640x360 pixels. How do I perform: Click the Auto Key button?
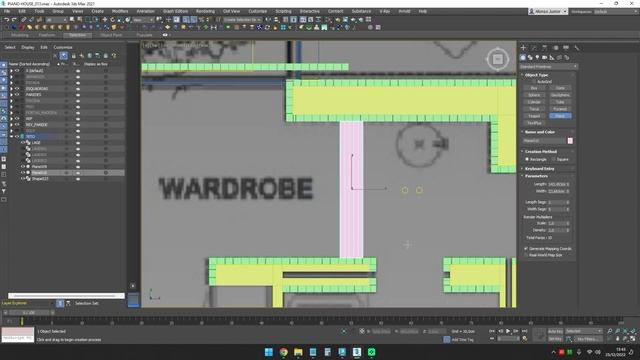(555, 331)
